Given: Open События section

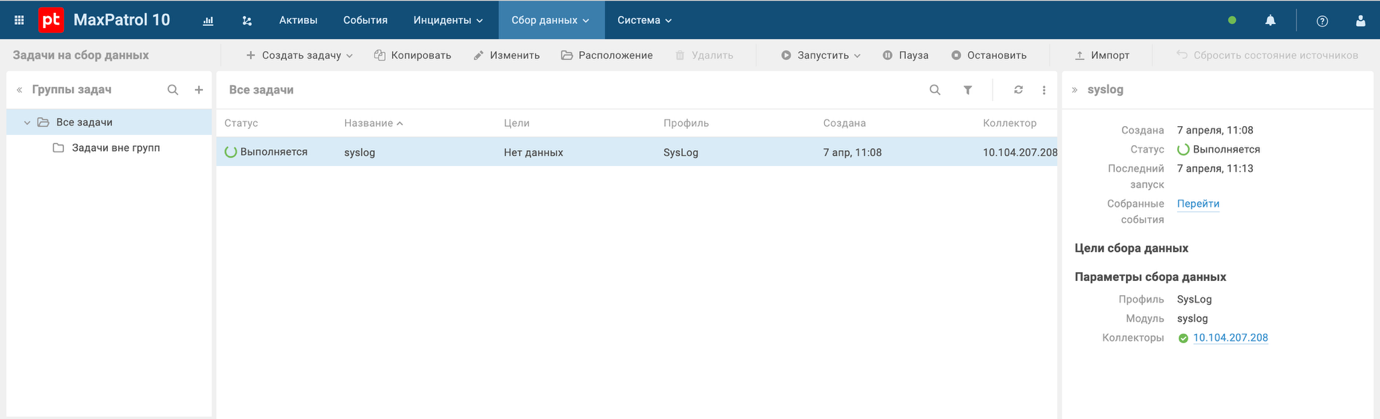Looking at the screenshot, I should [x=365, y=20].
